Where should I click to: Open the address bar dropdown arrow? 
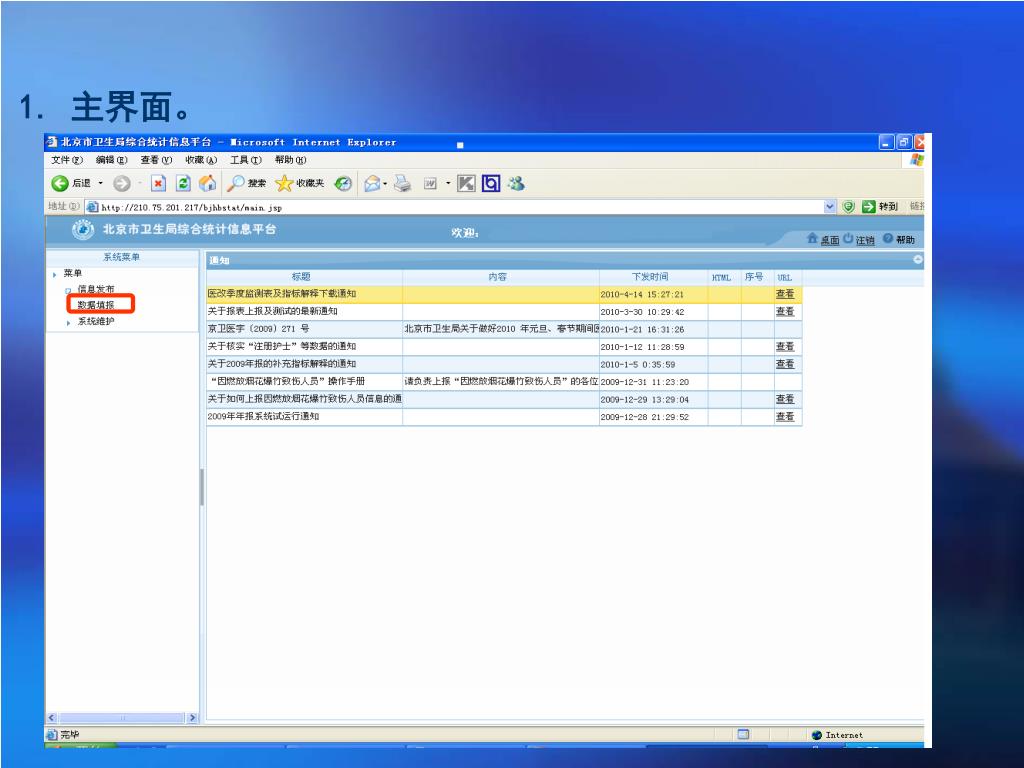[x=829, y=207]
